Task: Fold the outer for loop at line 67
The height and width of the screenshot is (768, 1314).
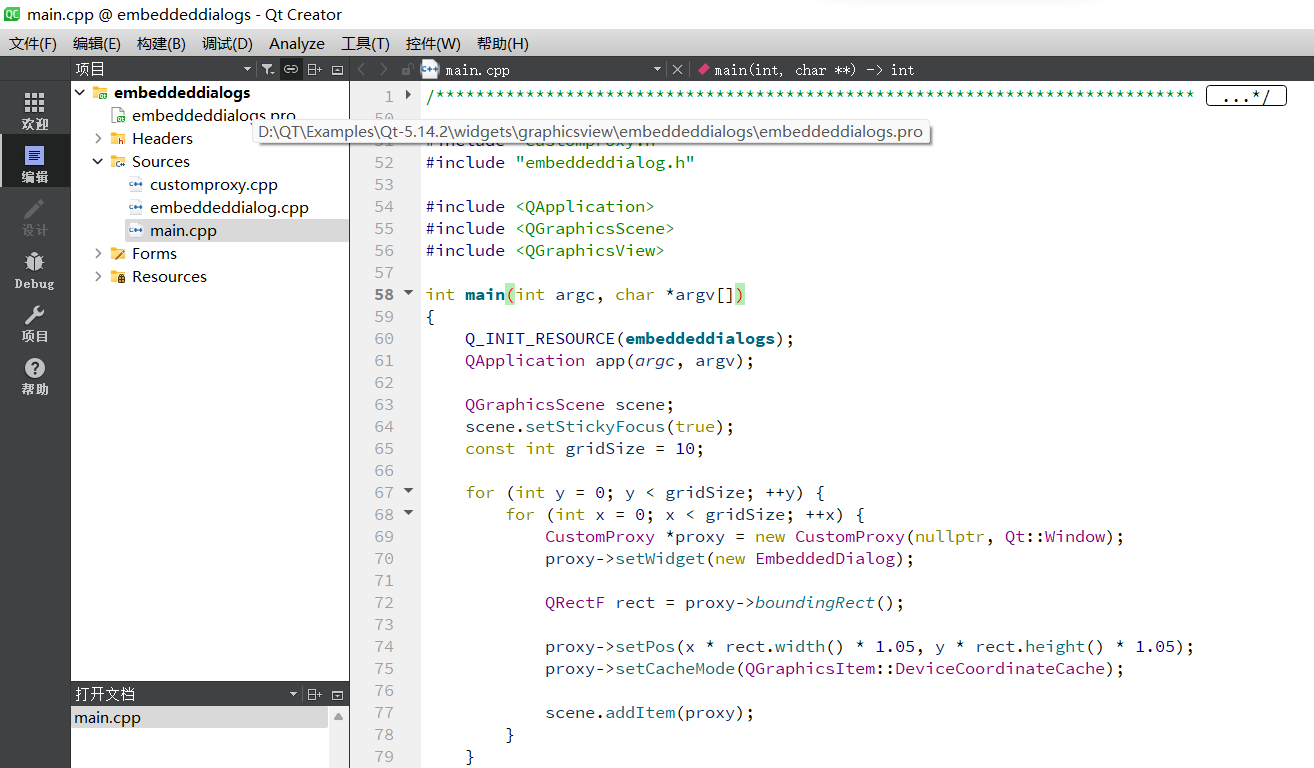Action: coord(408,491)
